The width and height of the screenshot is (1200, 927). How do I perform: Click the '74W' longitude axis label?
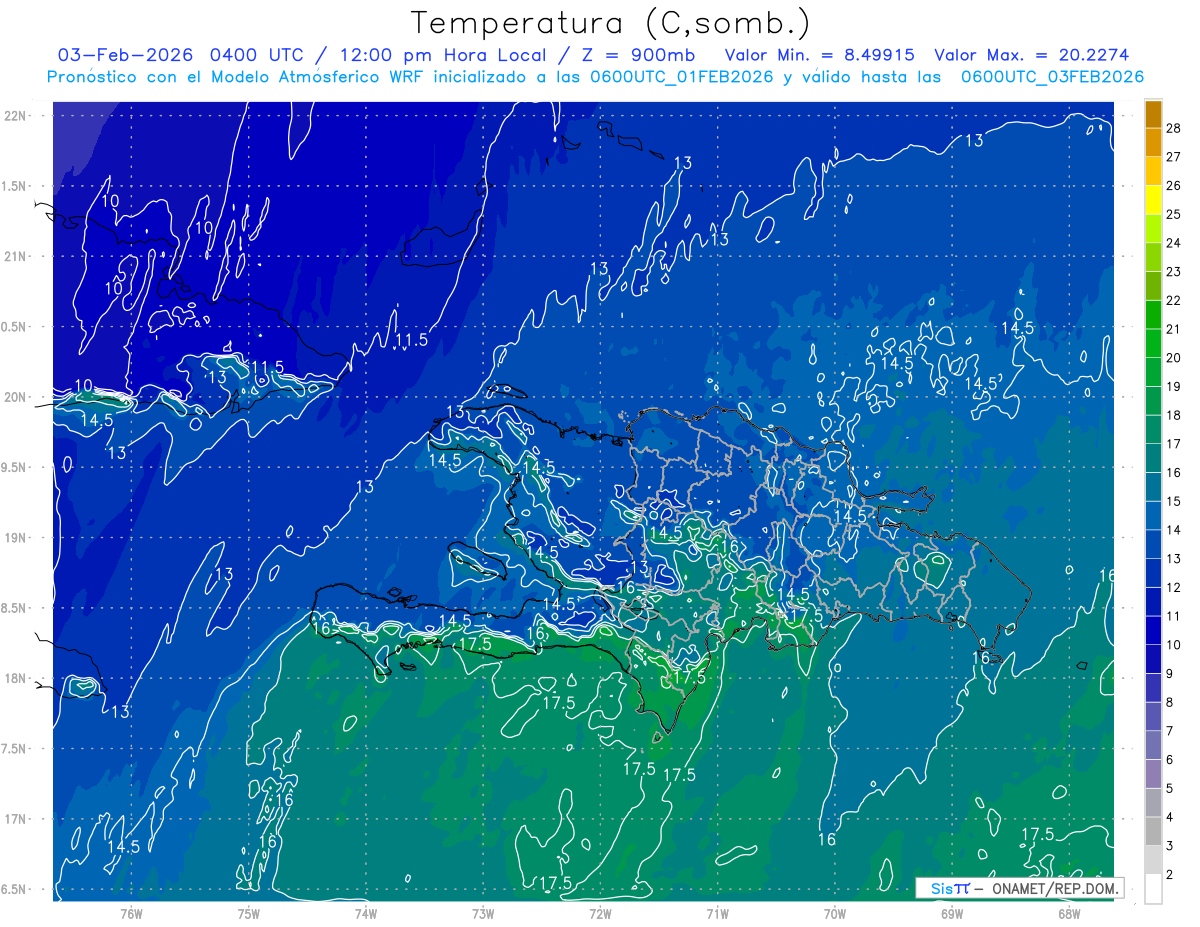365,914
